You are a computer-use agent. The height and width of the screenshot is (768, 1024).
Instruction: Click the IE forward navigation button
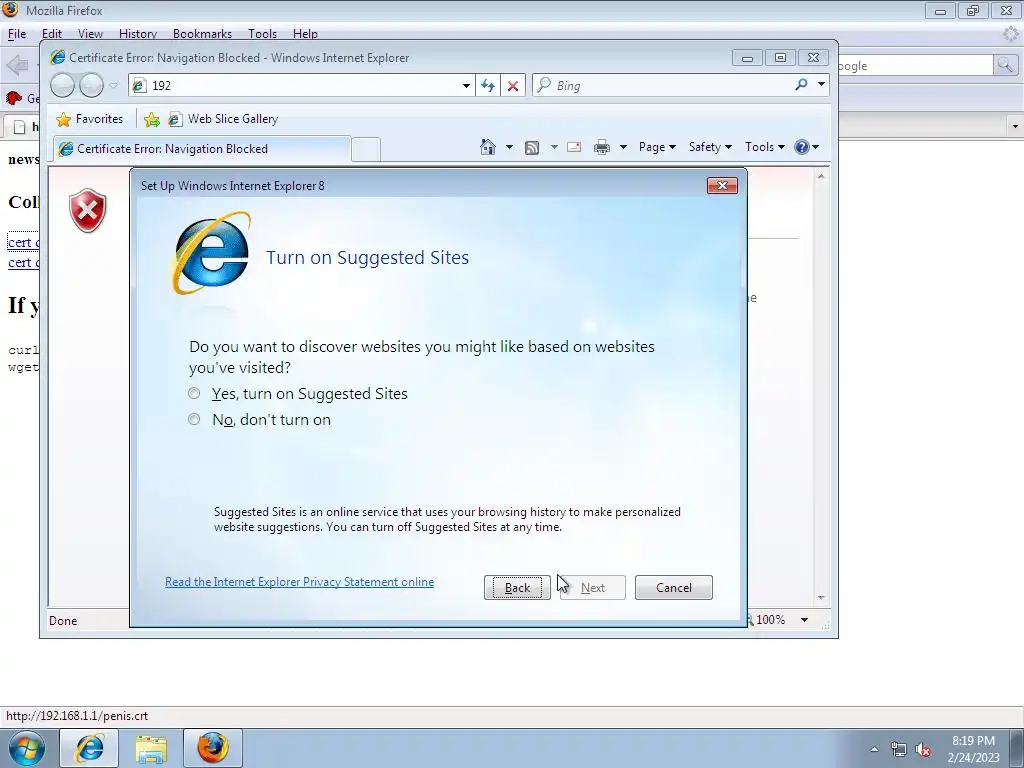[91, 86]
